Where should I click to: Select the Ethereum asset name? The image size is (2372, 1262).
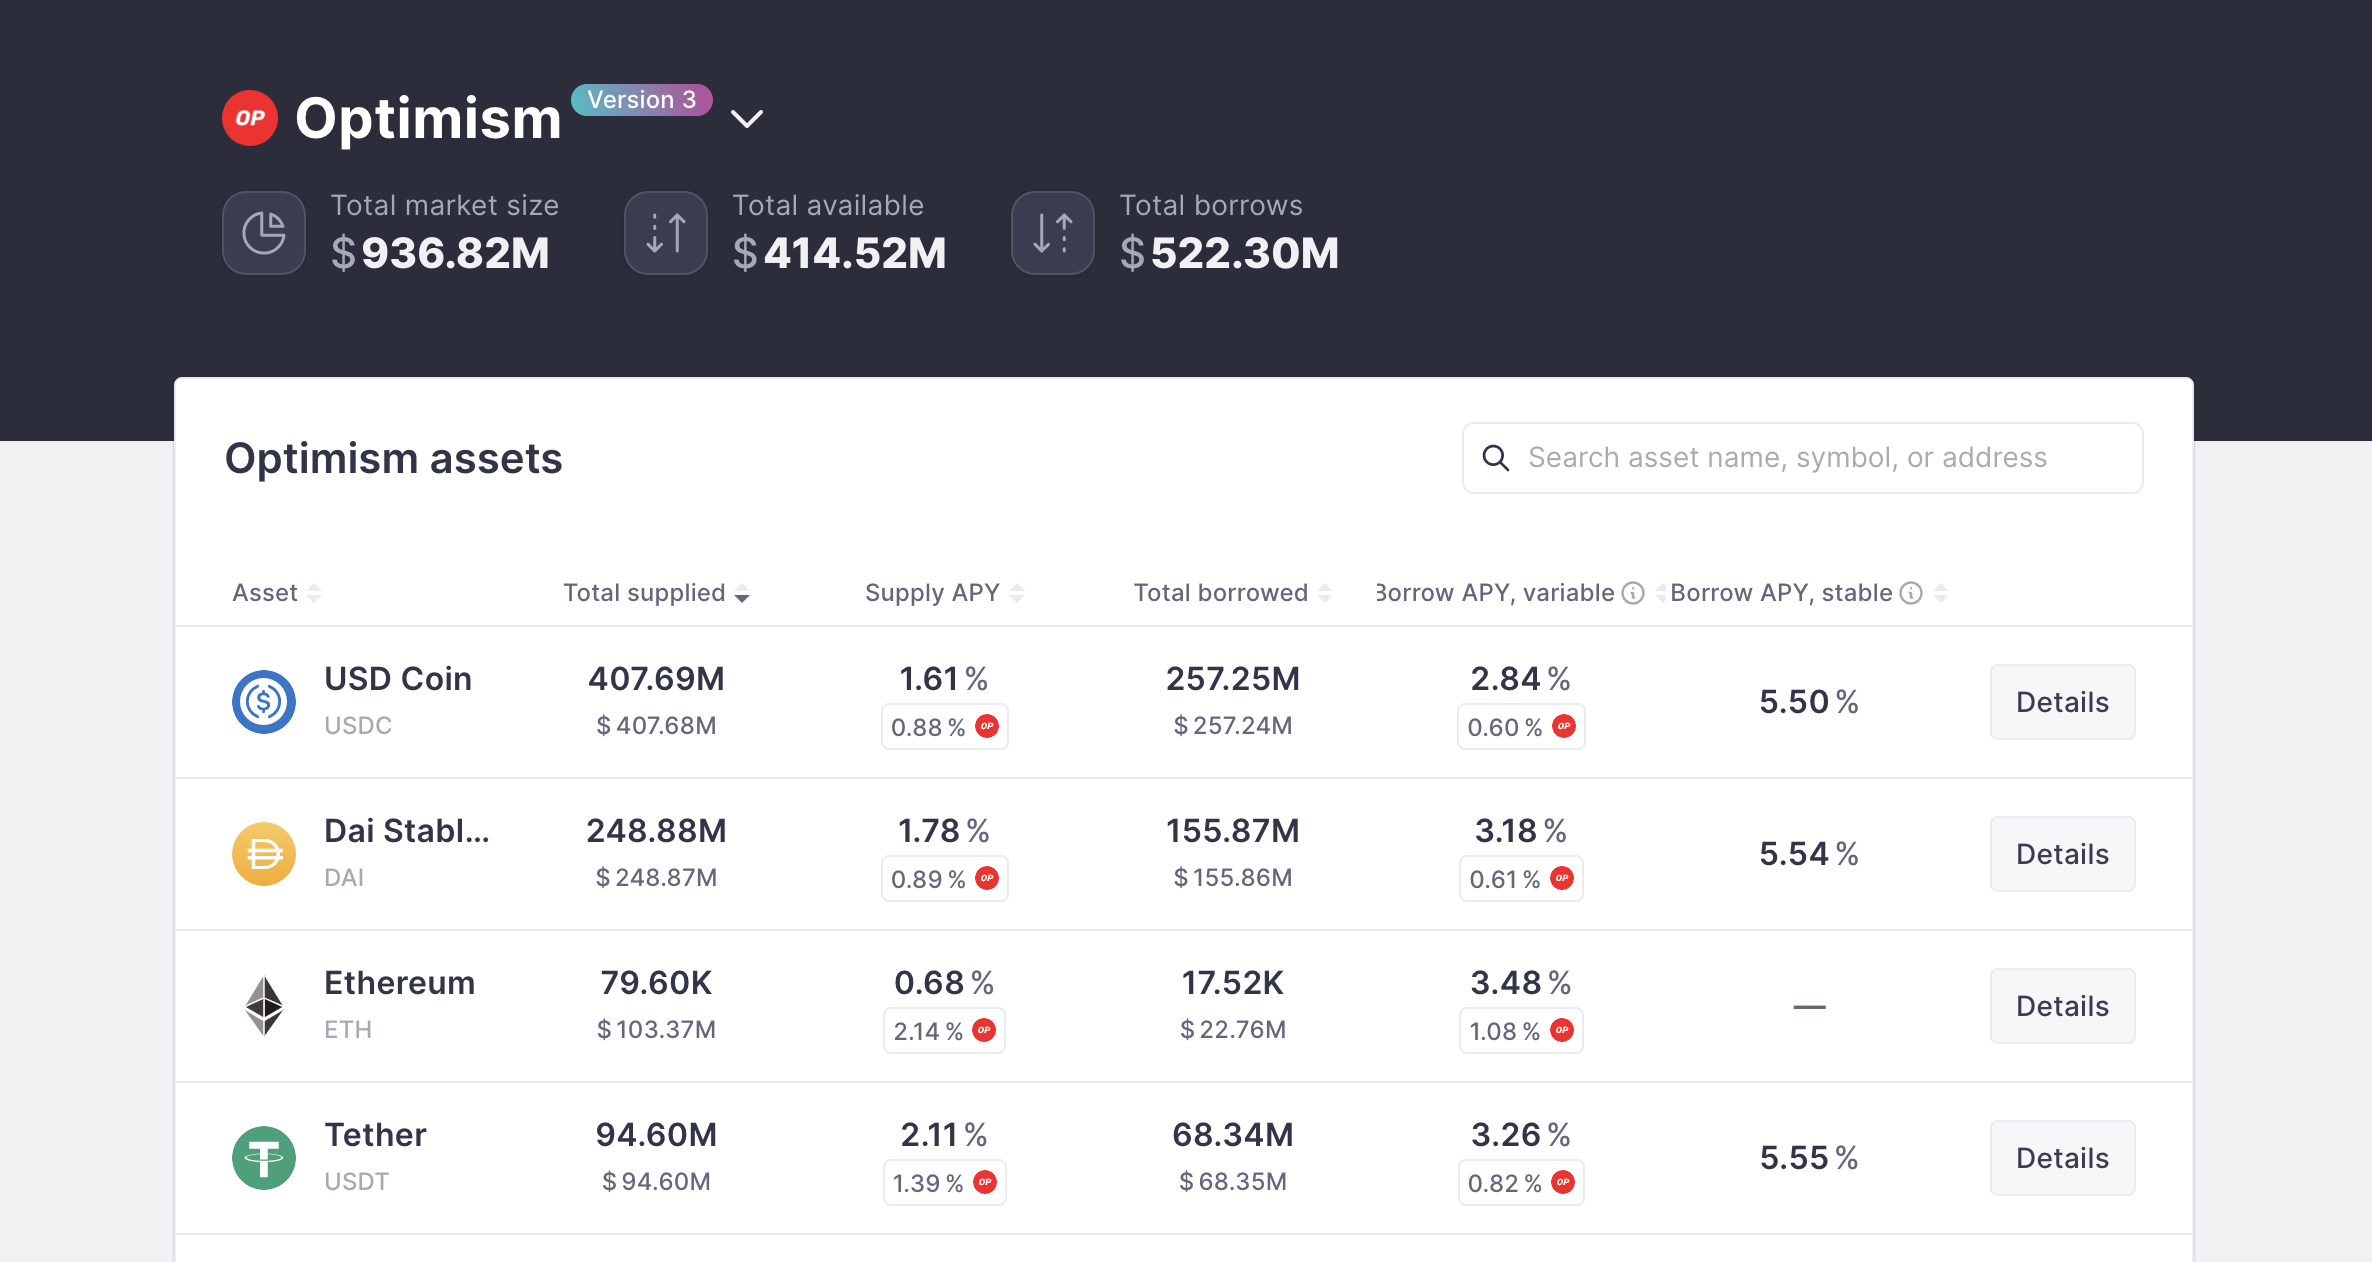coord(400,983)
